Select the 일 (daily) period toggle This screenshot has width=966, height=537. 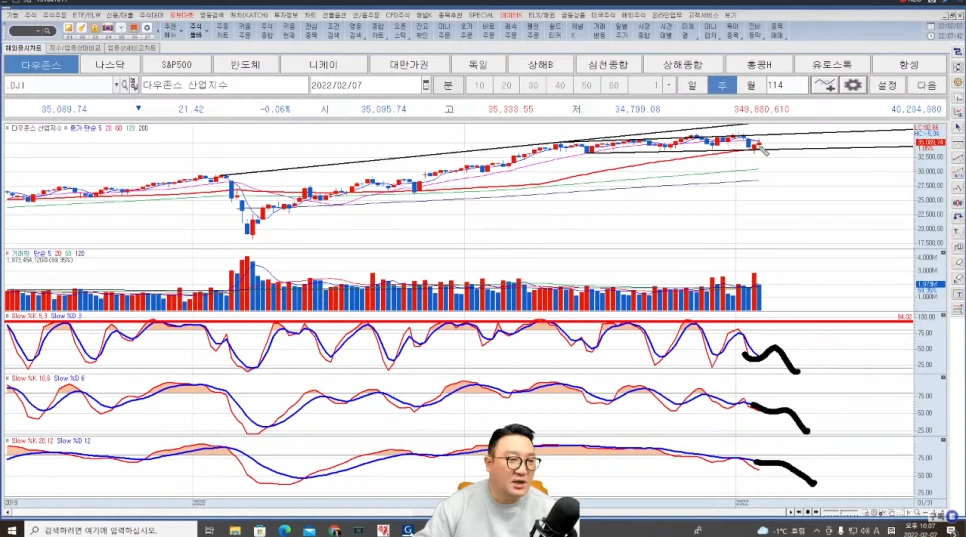pyautogui.click(x=692, y=85)
